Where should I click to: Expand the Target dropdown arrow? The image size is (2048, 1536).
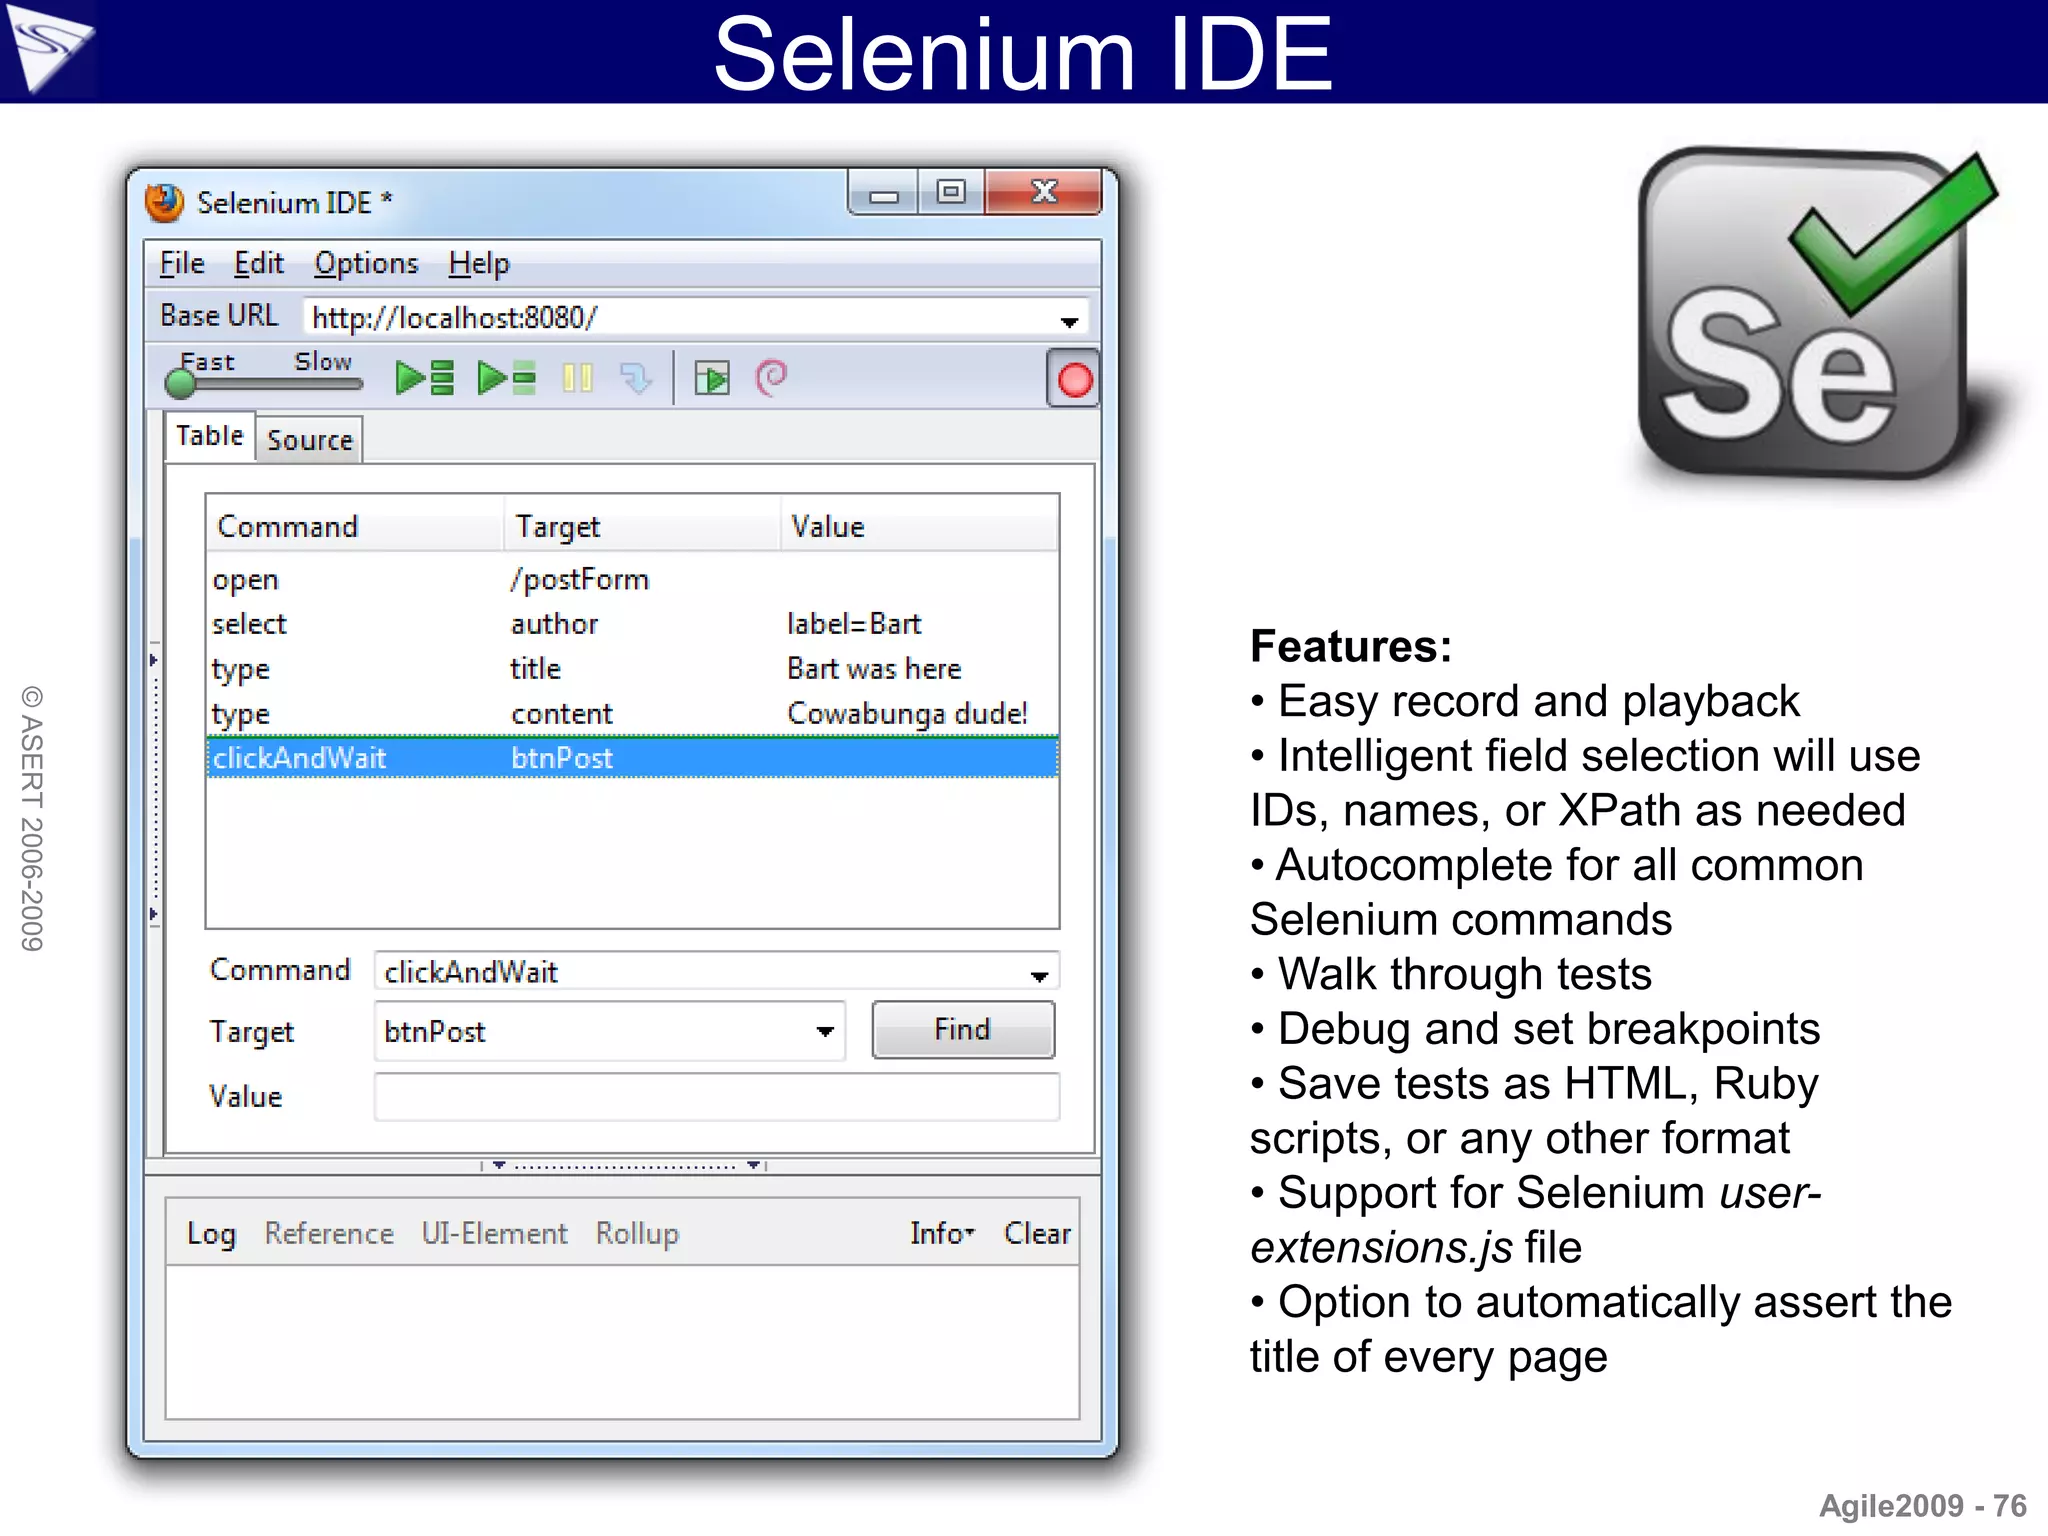coord(825,1031)
